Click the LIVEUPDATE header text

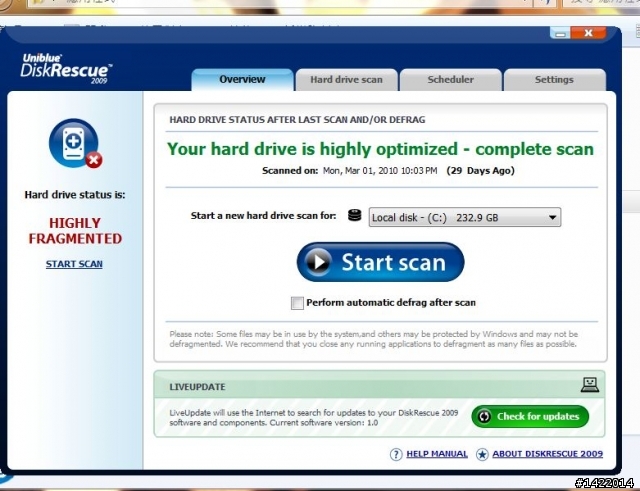(x=197, y=387)
